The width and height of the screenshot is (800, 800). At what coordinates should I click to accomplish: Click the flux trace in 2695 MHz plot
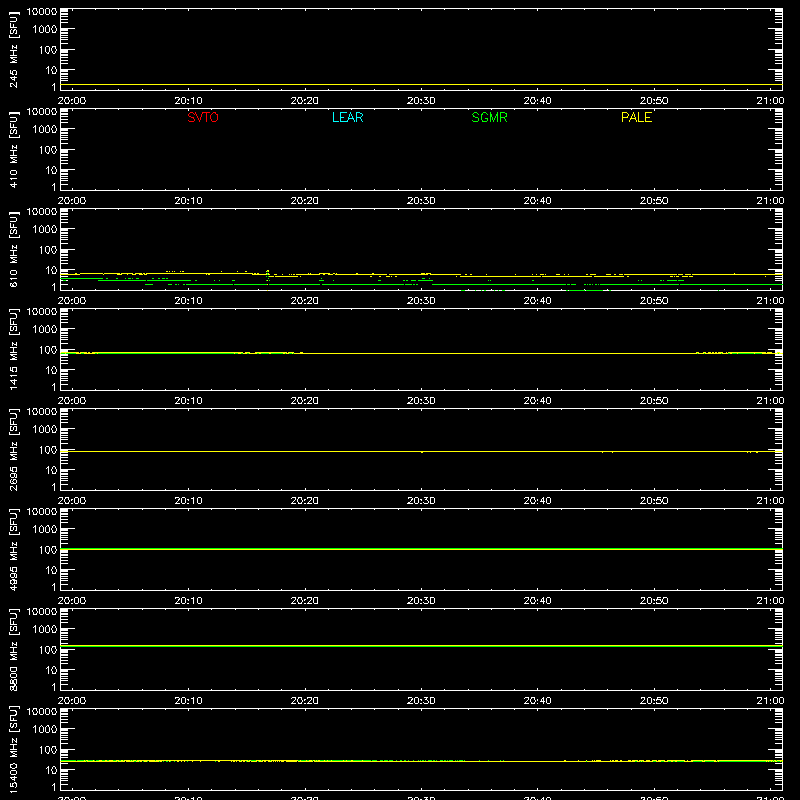click(421, 452)
